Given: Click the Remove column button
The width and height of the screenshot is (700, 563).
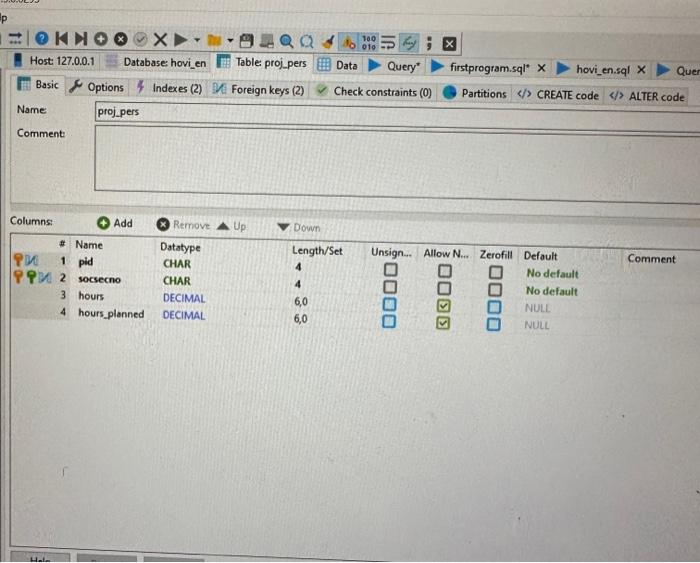Looking at the screenshot, I should [183, 225].
